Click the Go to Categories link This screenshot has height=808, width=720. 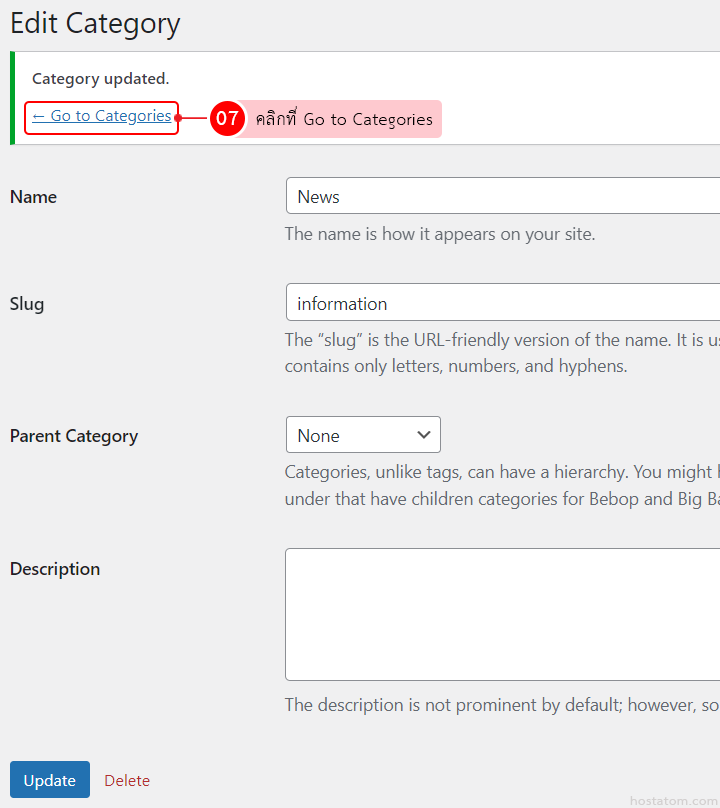coord(101,117)
